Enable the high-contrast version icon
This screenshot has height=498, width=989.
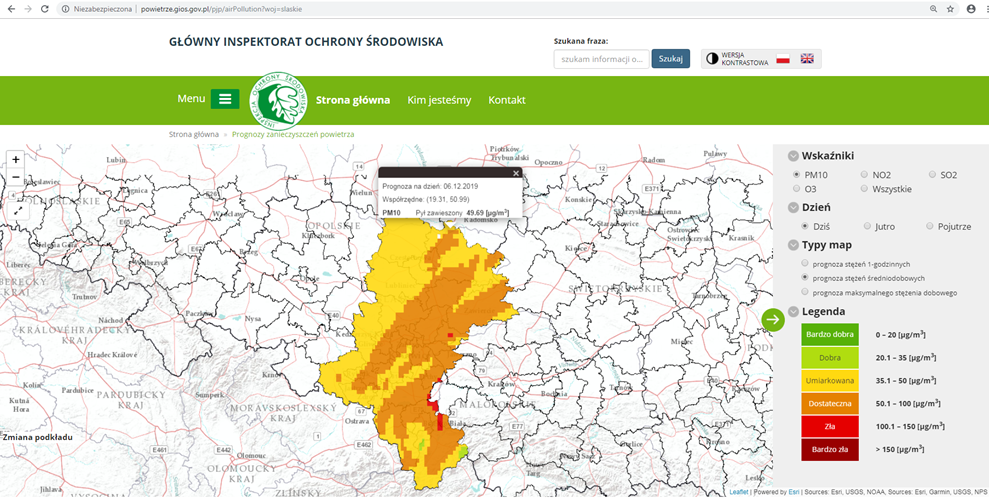[x=713, y=59]
